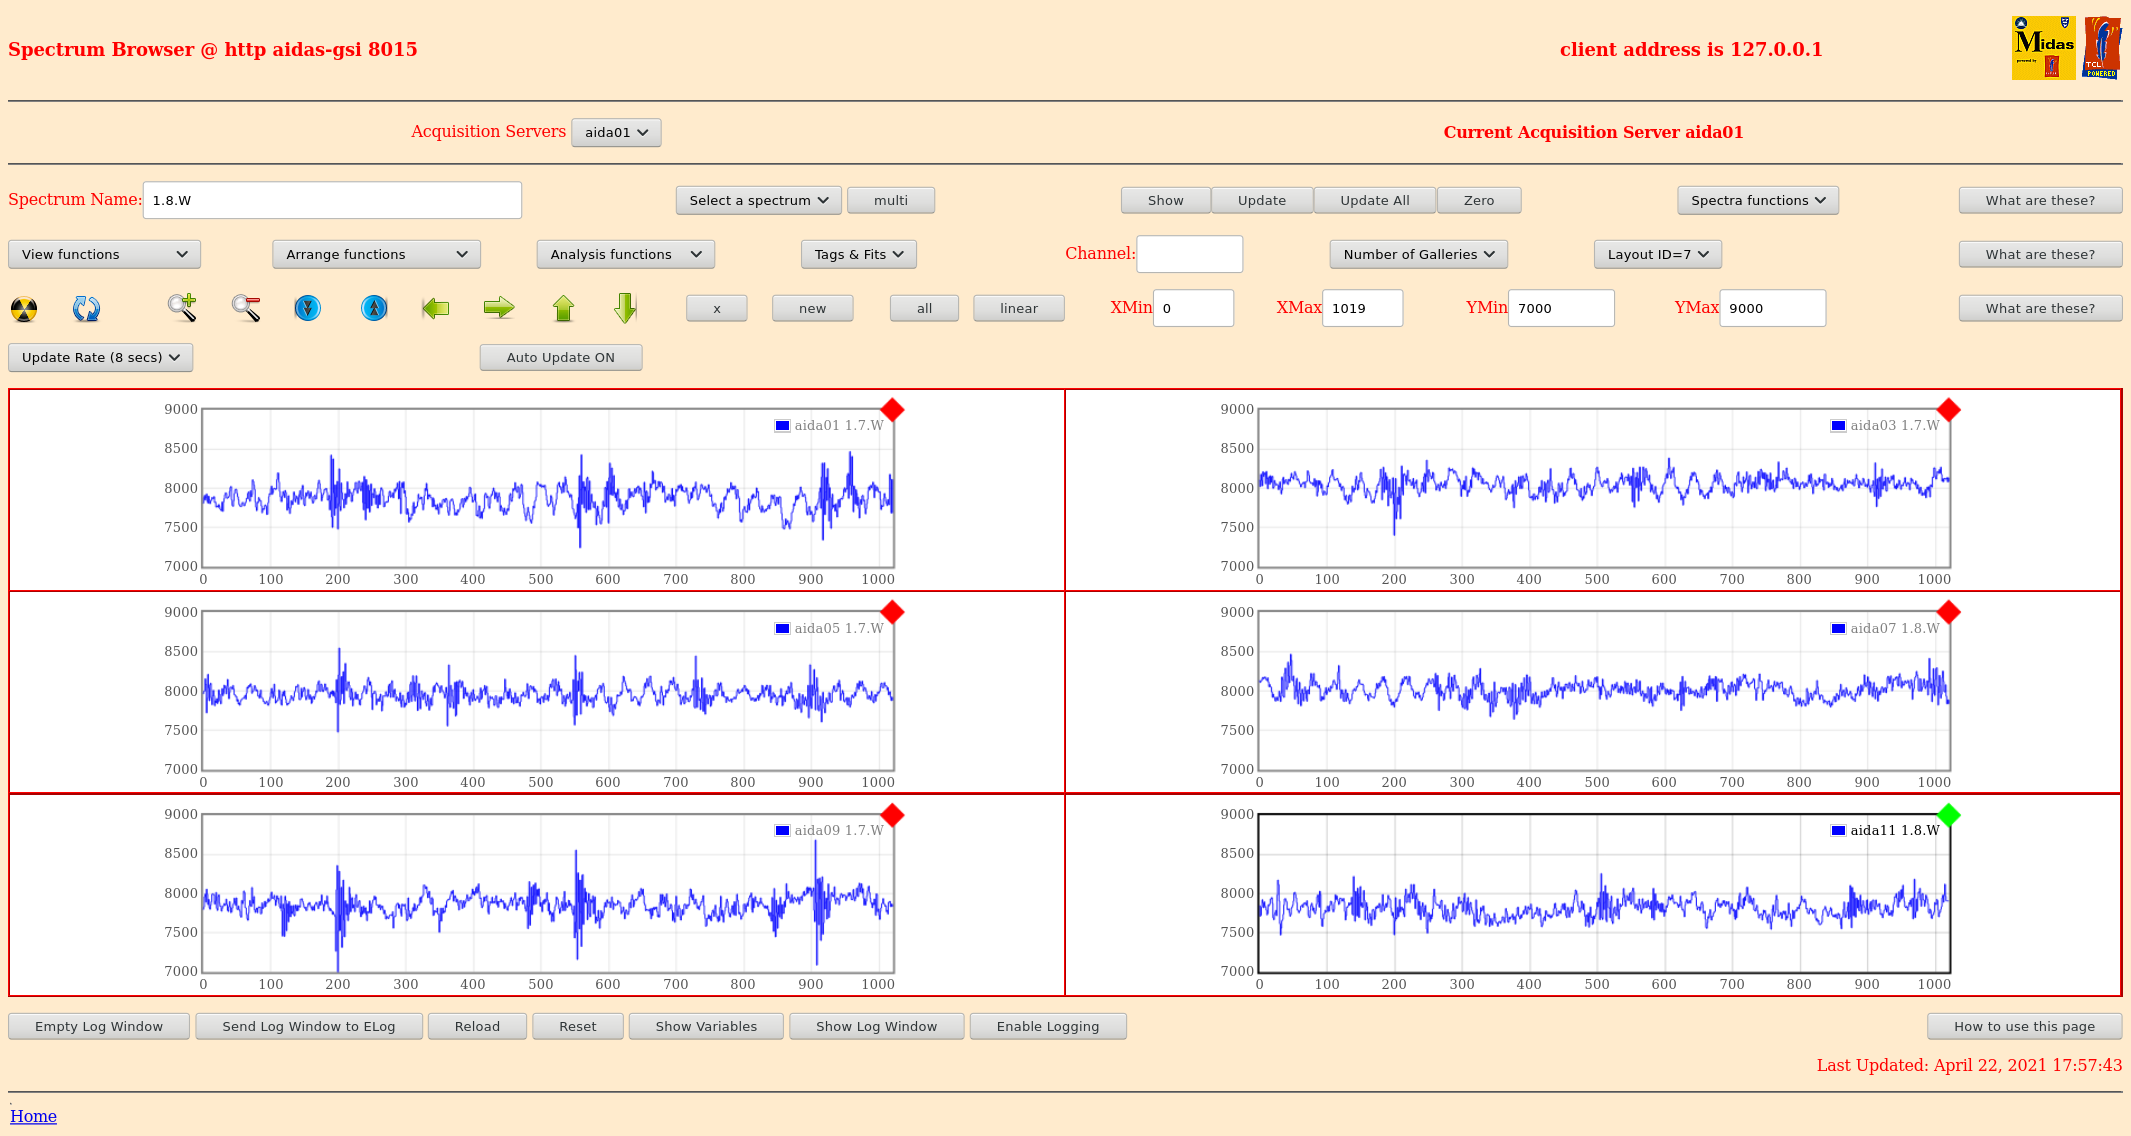Click the yellow radiation hazard icon
The height and width of the screenshot is (1136, 2131).
pos(24,309)
